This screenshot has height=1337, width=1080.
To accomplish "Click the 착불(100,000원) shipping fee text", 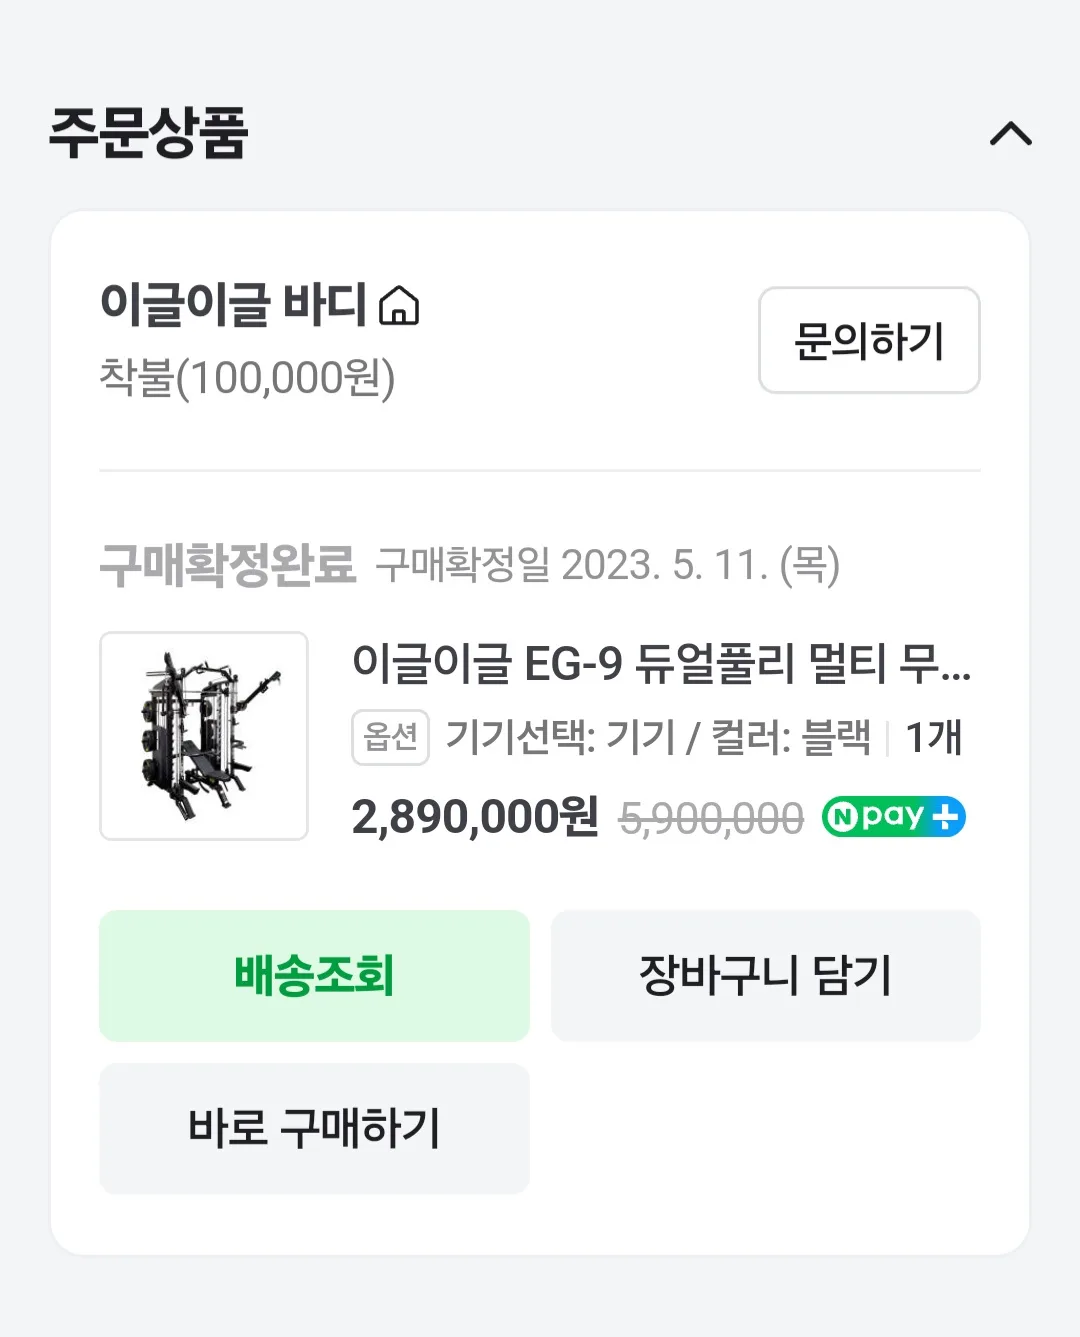I will coord(247,378).
